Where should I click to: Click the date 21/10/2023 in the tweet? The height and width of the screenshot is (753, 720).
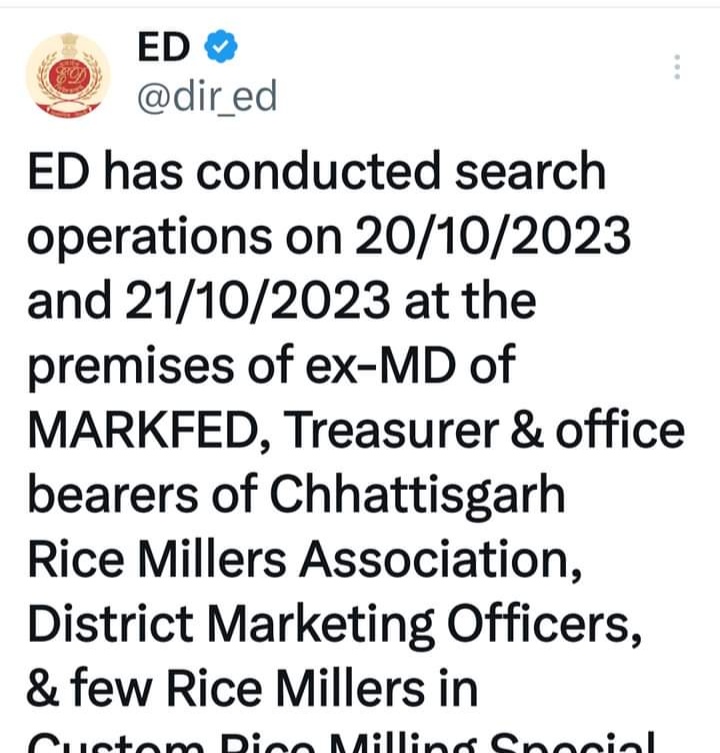tap(257, 300)
